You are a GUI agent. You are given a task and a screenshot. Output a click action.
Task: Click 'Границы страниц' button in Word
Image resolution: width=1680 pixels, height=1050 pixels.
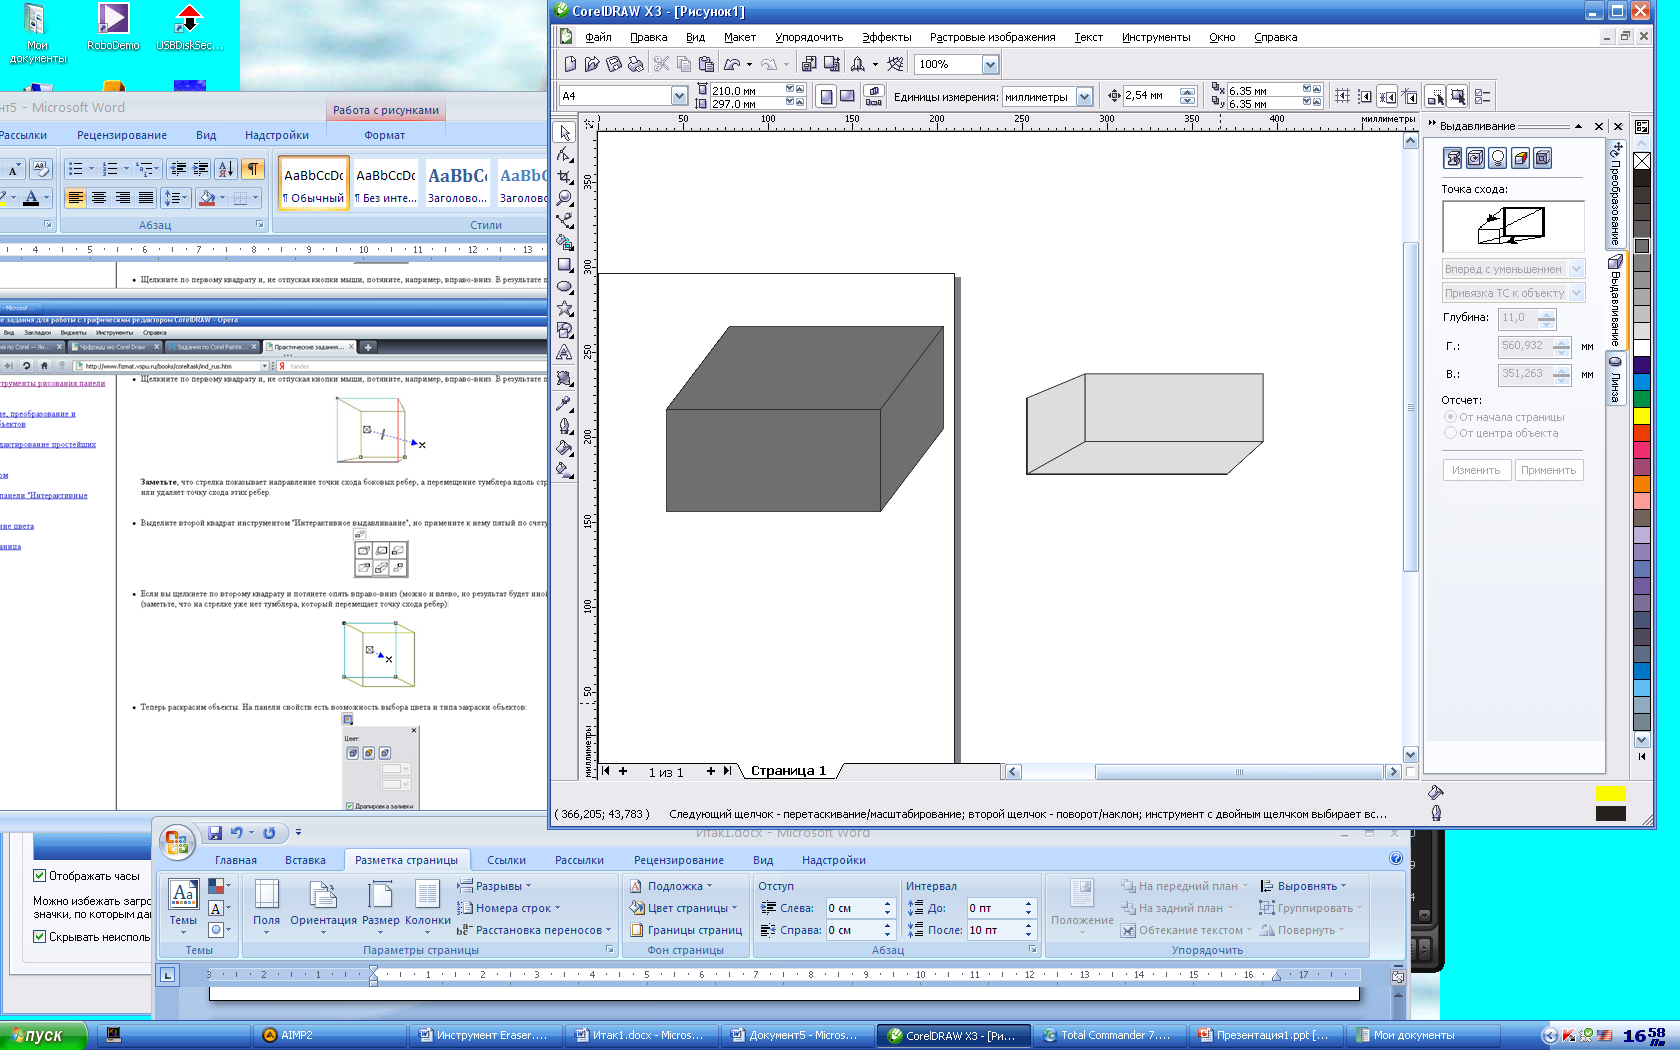coord(686,930)
